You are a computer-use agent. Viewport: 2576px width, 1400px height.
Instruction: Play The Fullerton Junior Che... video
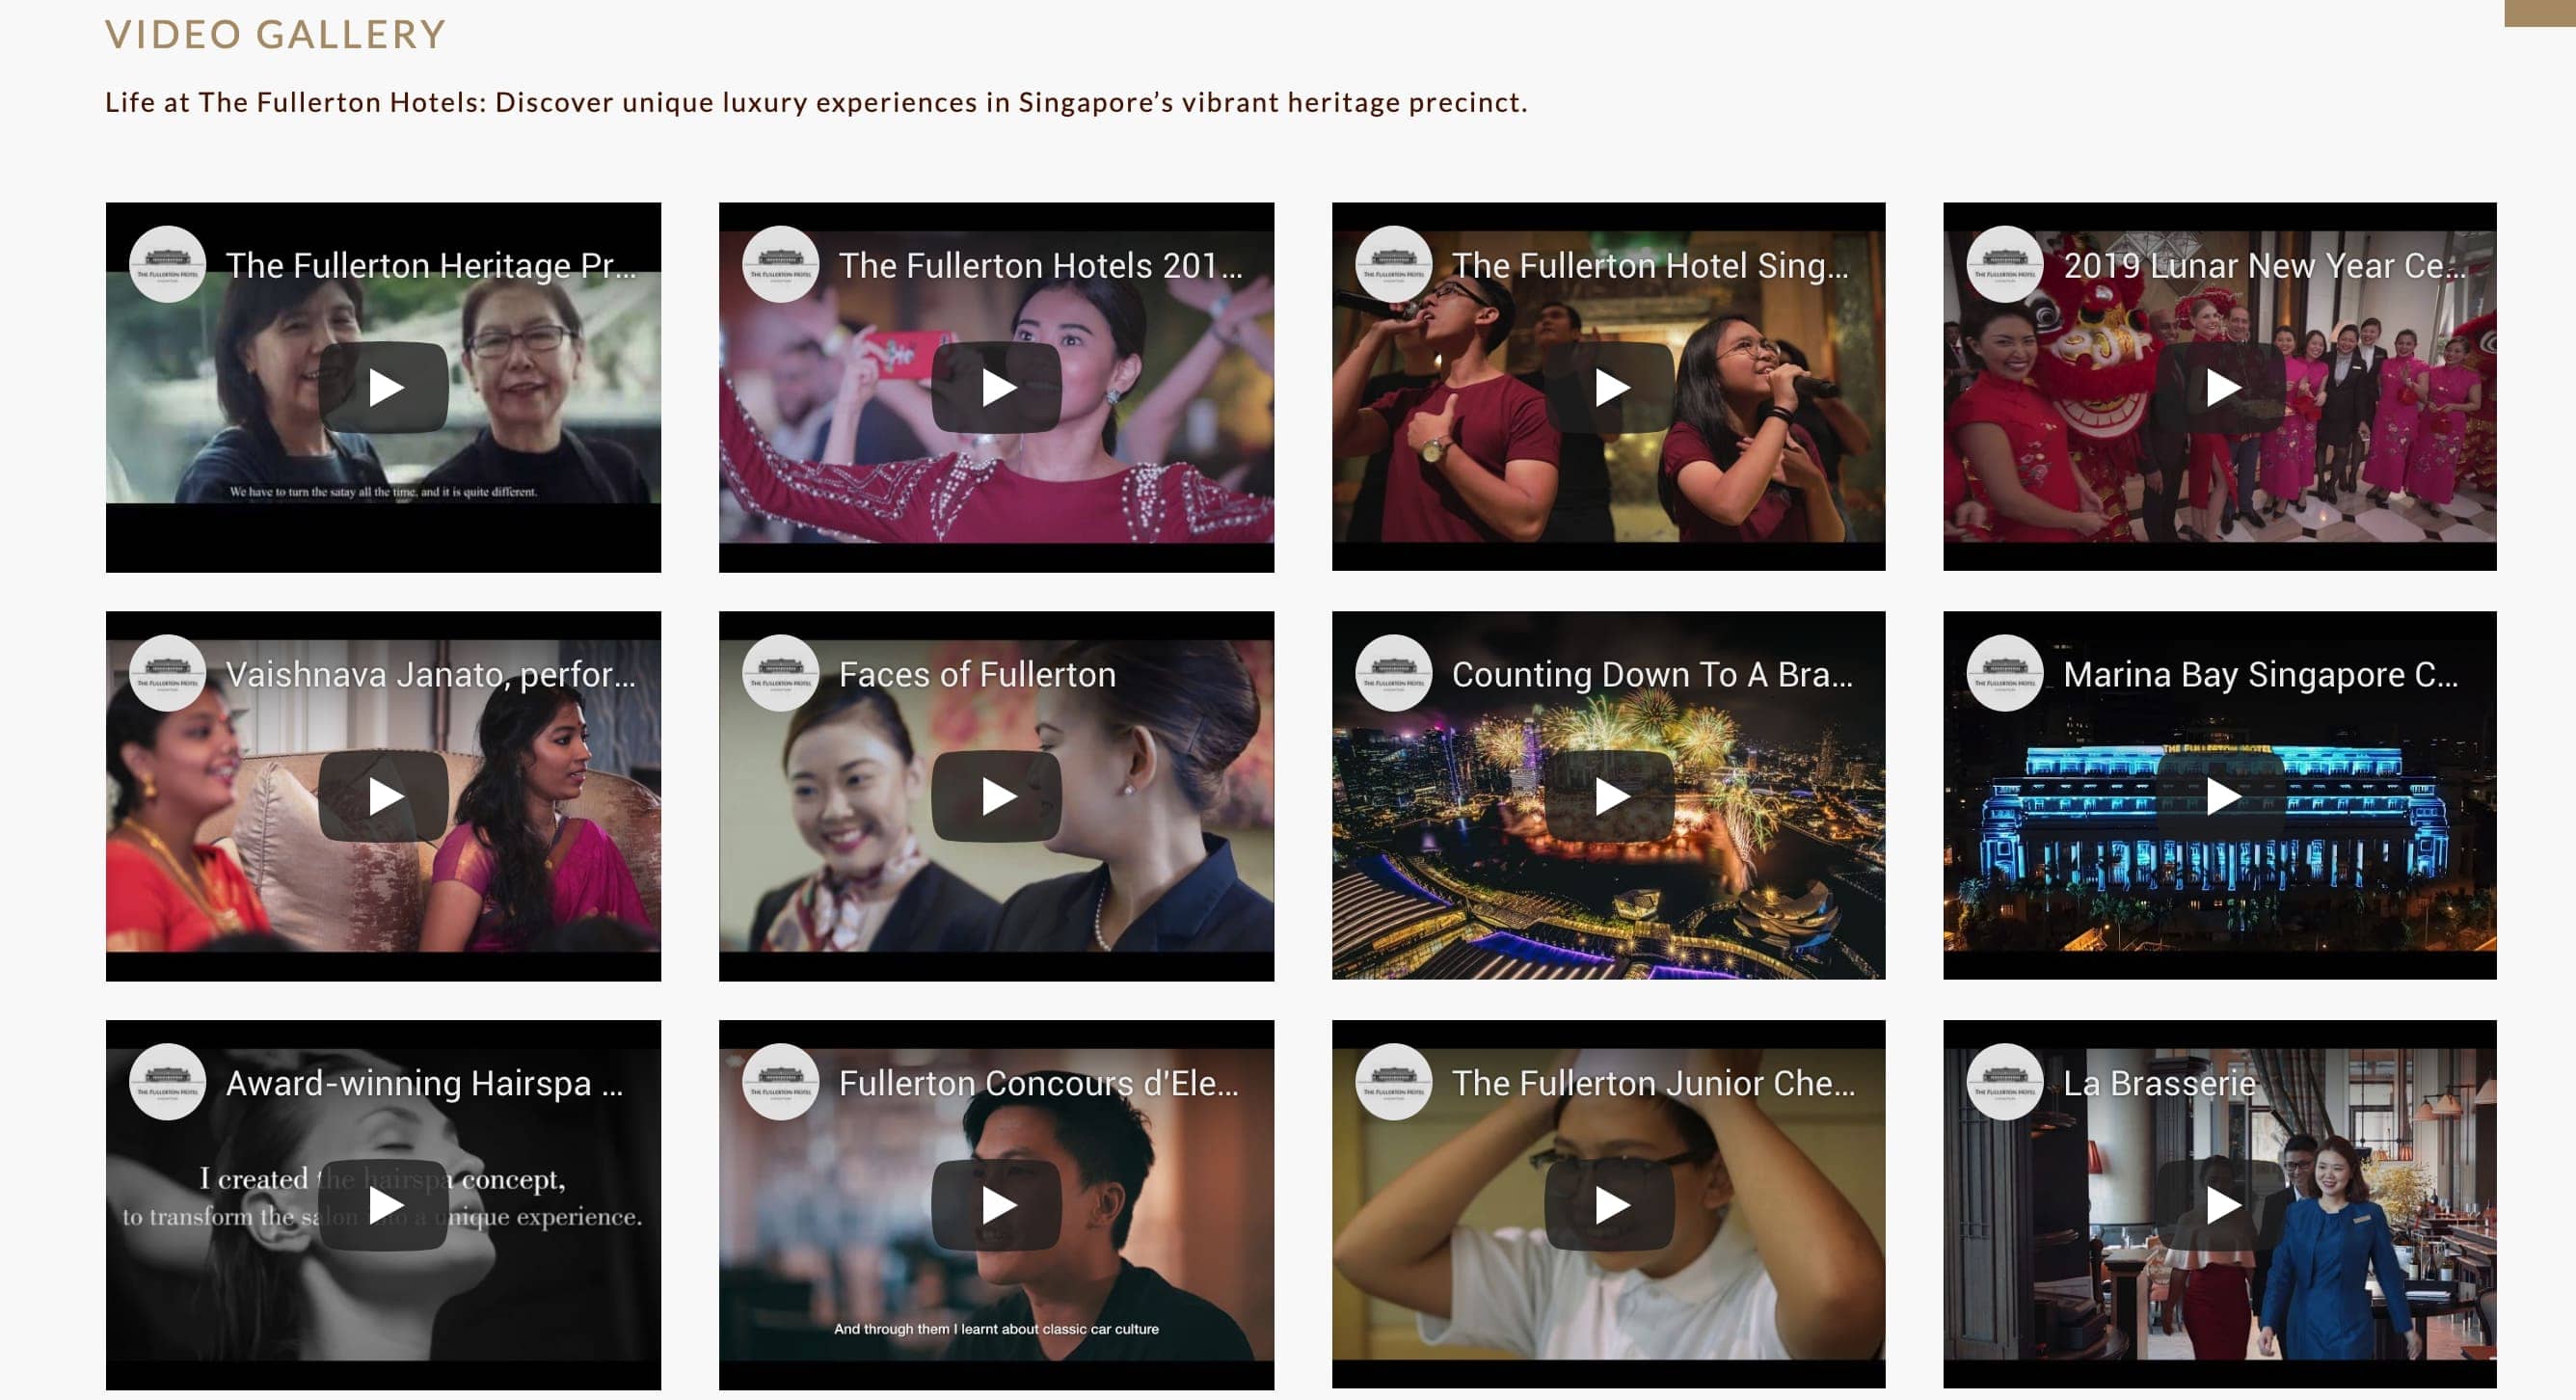click(x=1609, y=1205)
